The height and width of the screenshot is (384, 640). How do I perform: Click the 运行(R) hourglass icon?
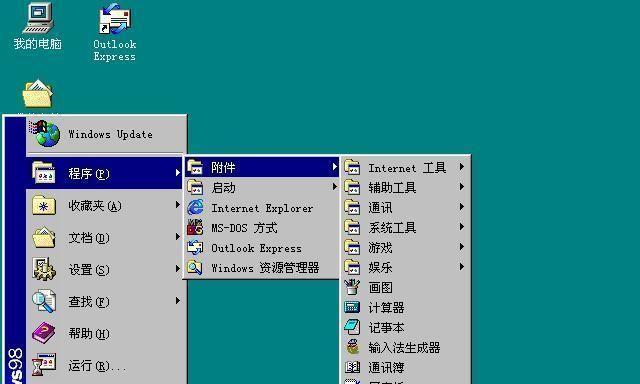(x=44, y=365)
